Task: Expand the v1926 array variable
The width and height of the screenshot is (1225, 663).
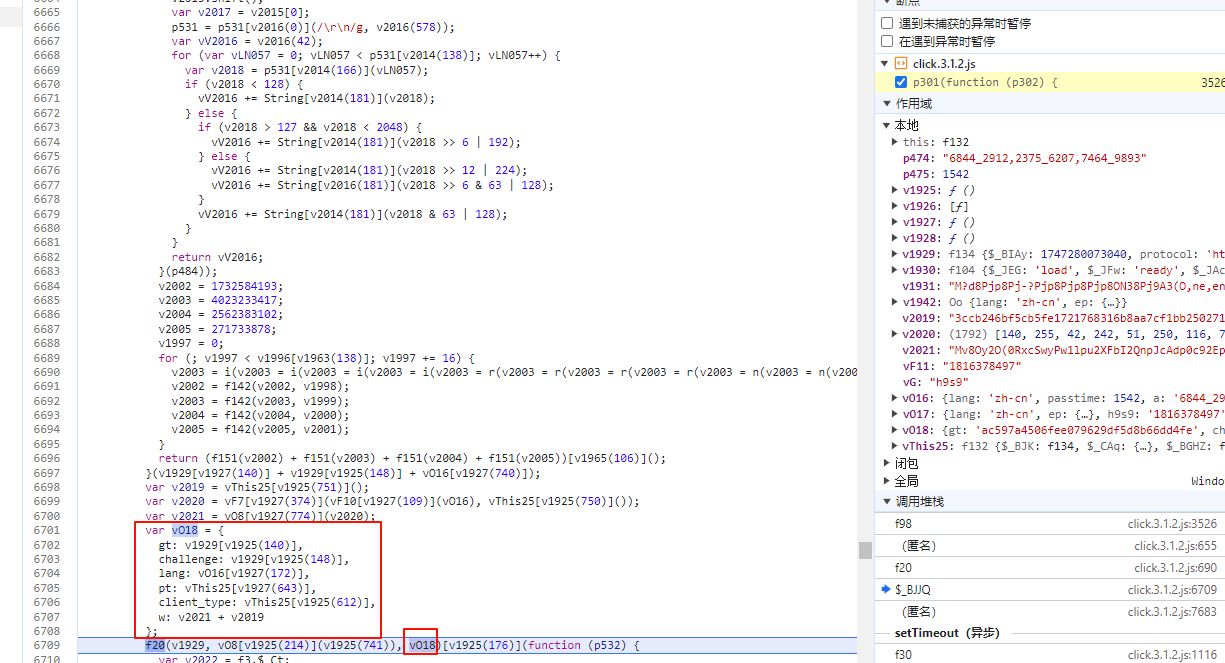Action: point(895,206)
